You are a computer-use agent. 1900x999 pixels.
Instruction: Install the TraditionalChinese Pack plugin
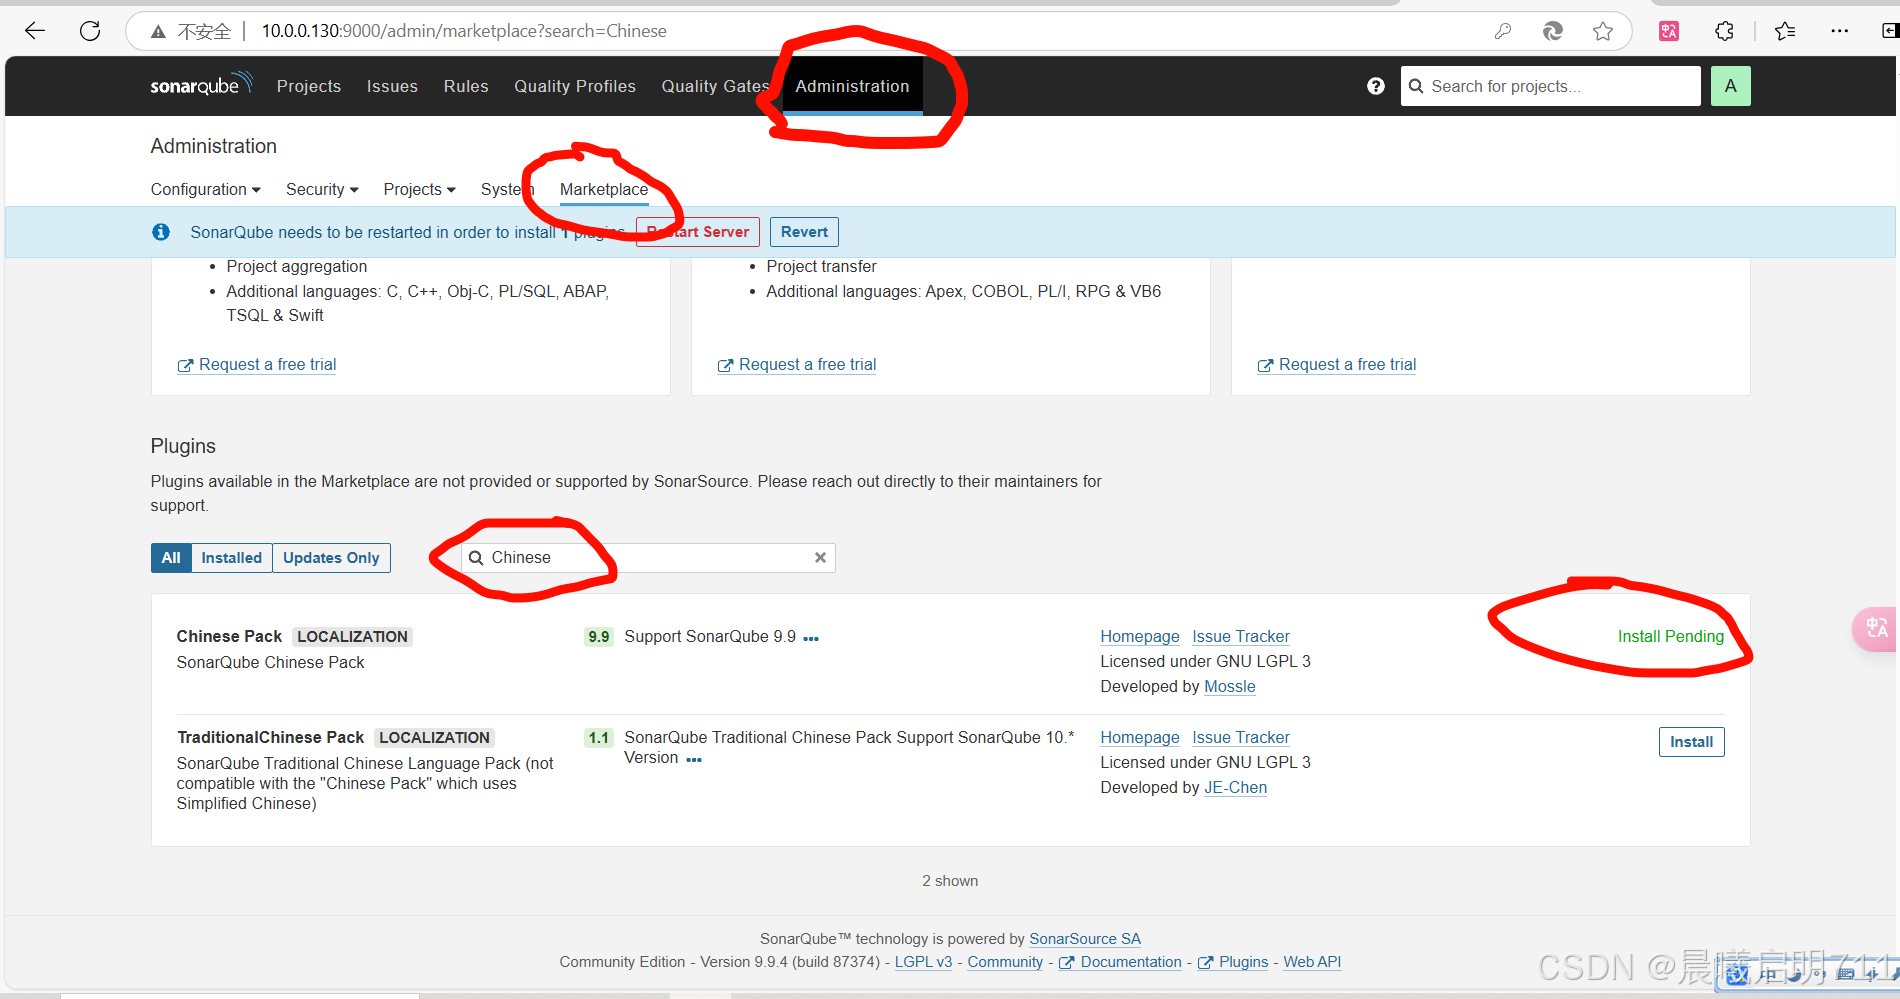1691,742
